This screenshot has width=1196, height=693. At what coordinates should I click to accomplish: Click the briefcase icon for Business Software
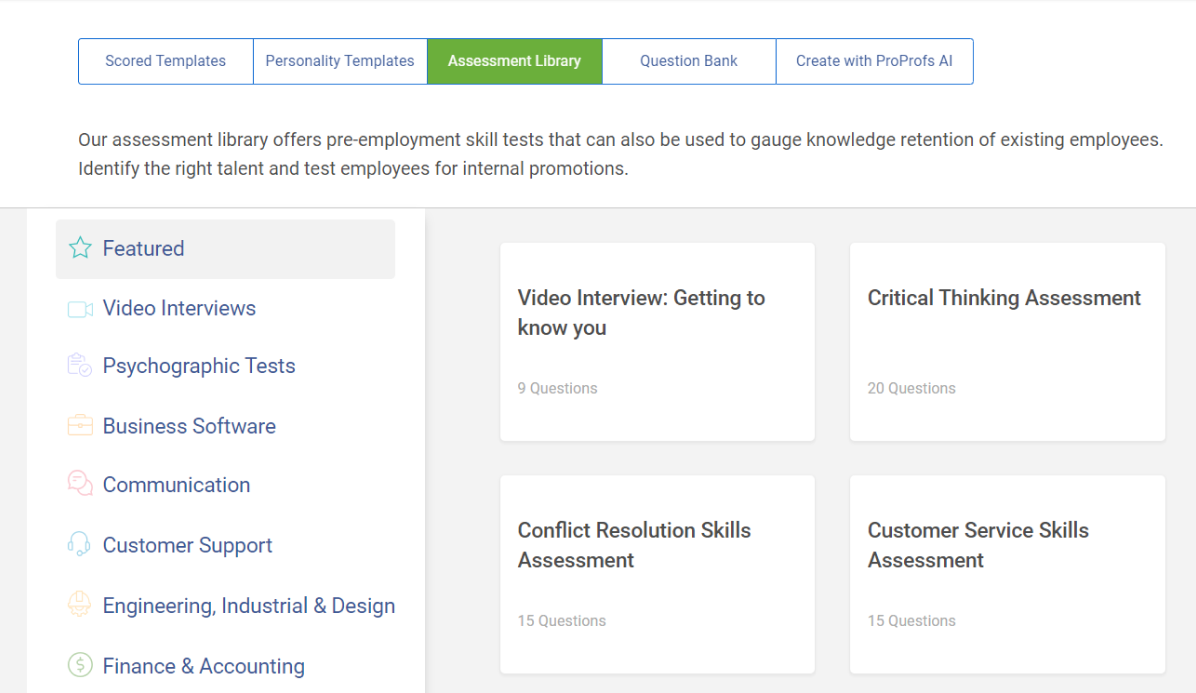click(x=80, y=426)
